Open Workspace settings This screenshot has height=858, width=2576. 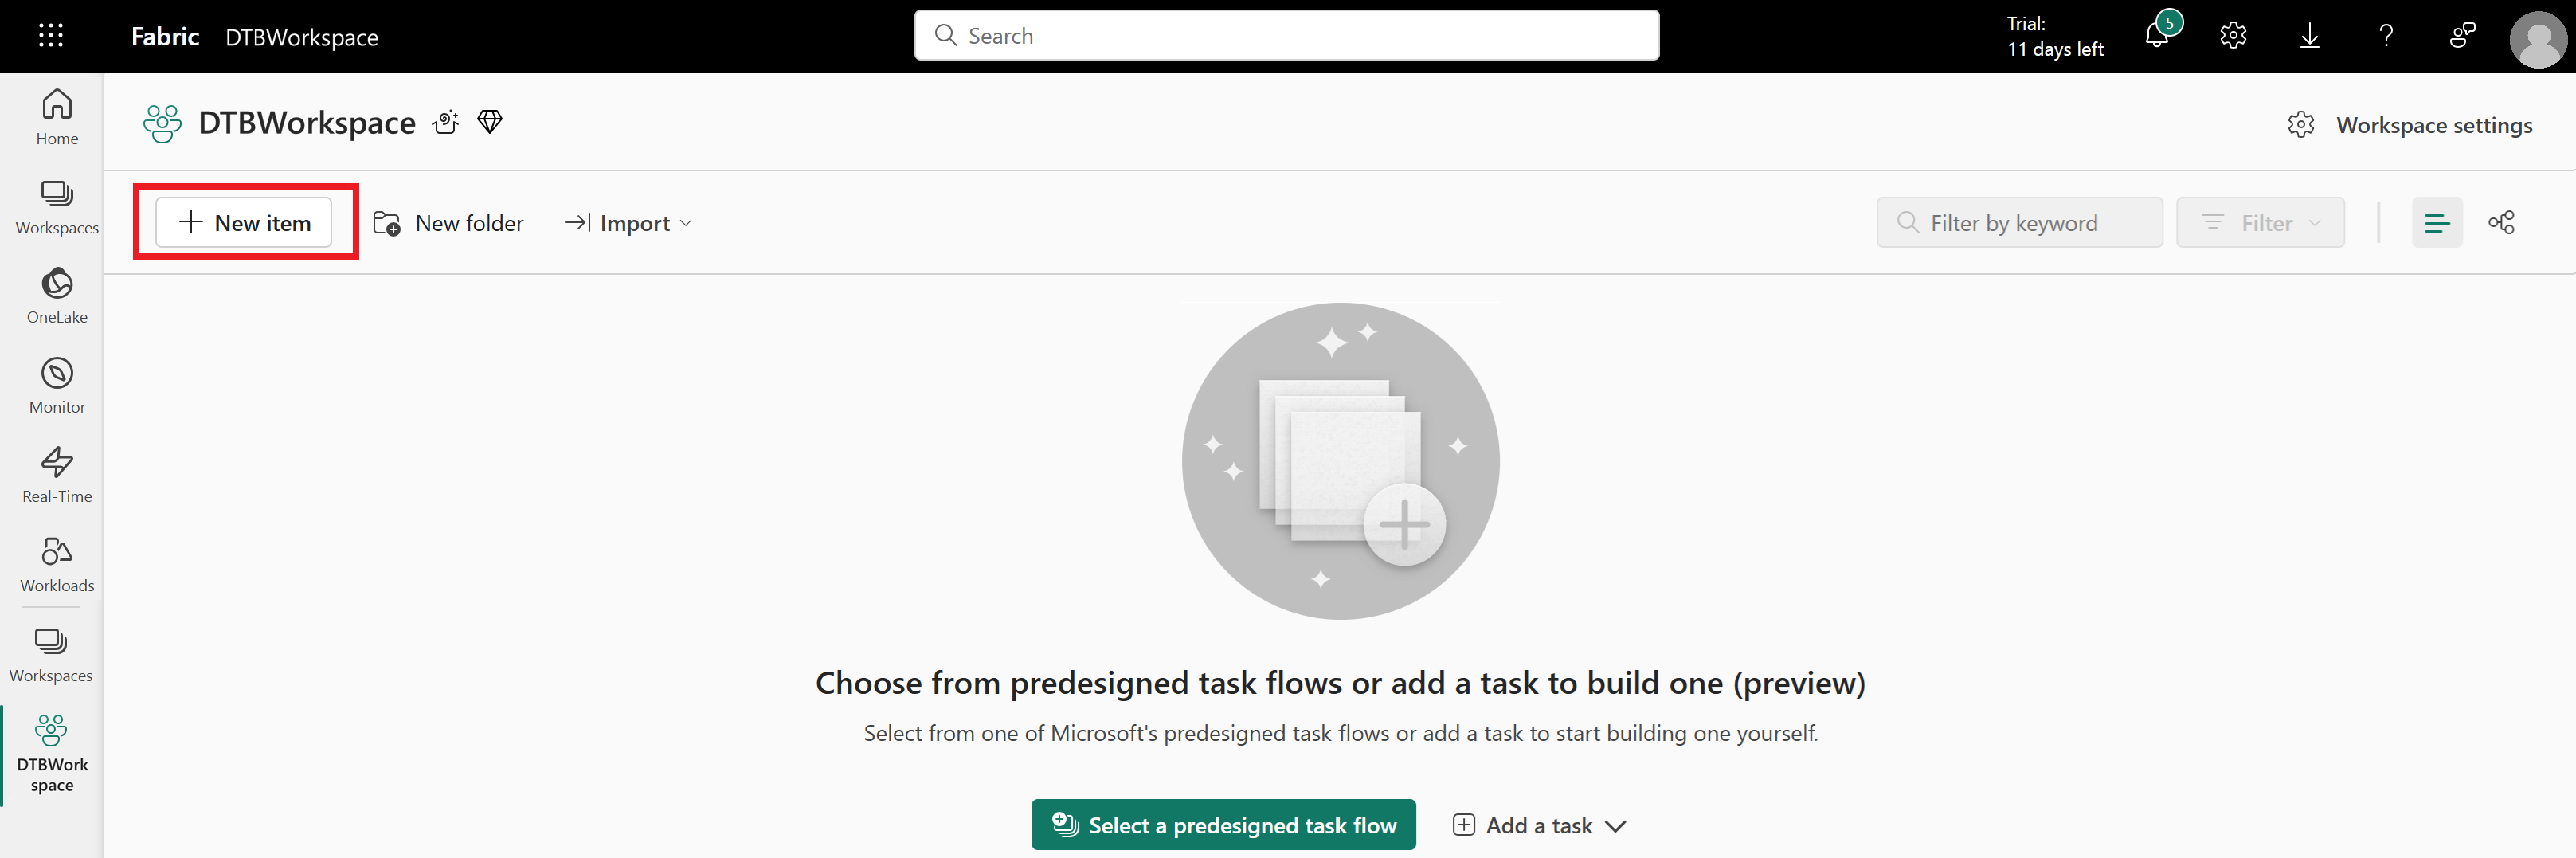click(2411, 125)
